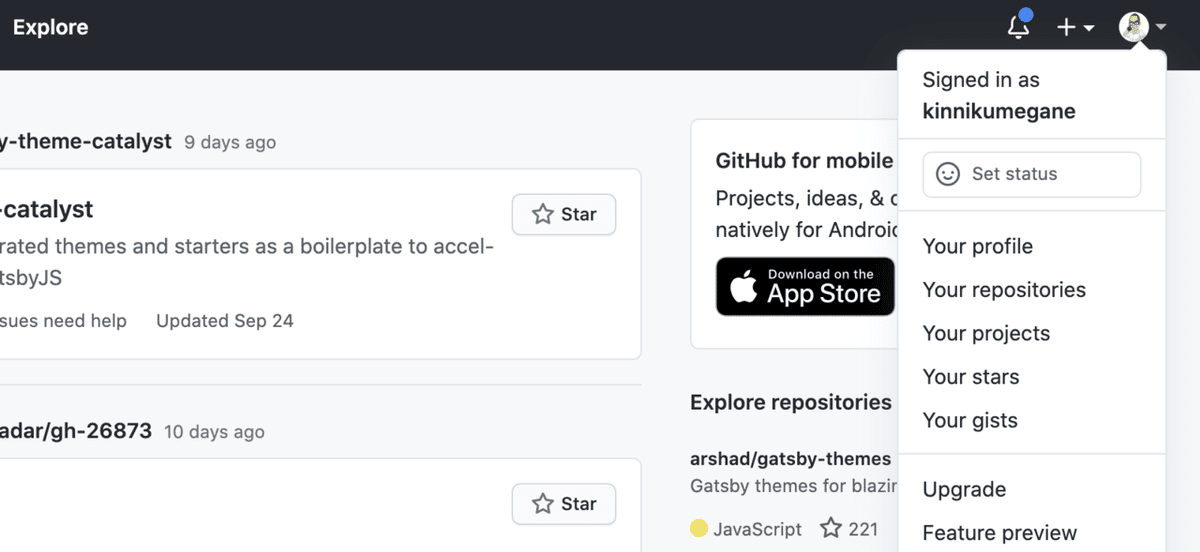Click the Set status field

1031,174
